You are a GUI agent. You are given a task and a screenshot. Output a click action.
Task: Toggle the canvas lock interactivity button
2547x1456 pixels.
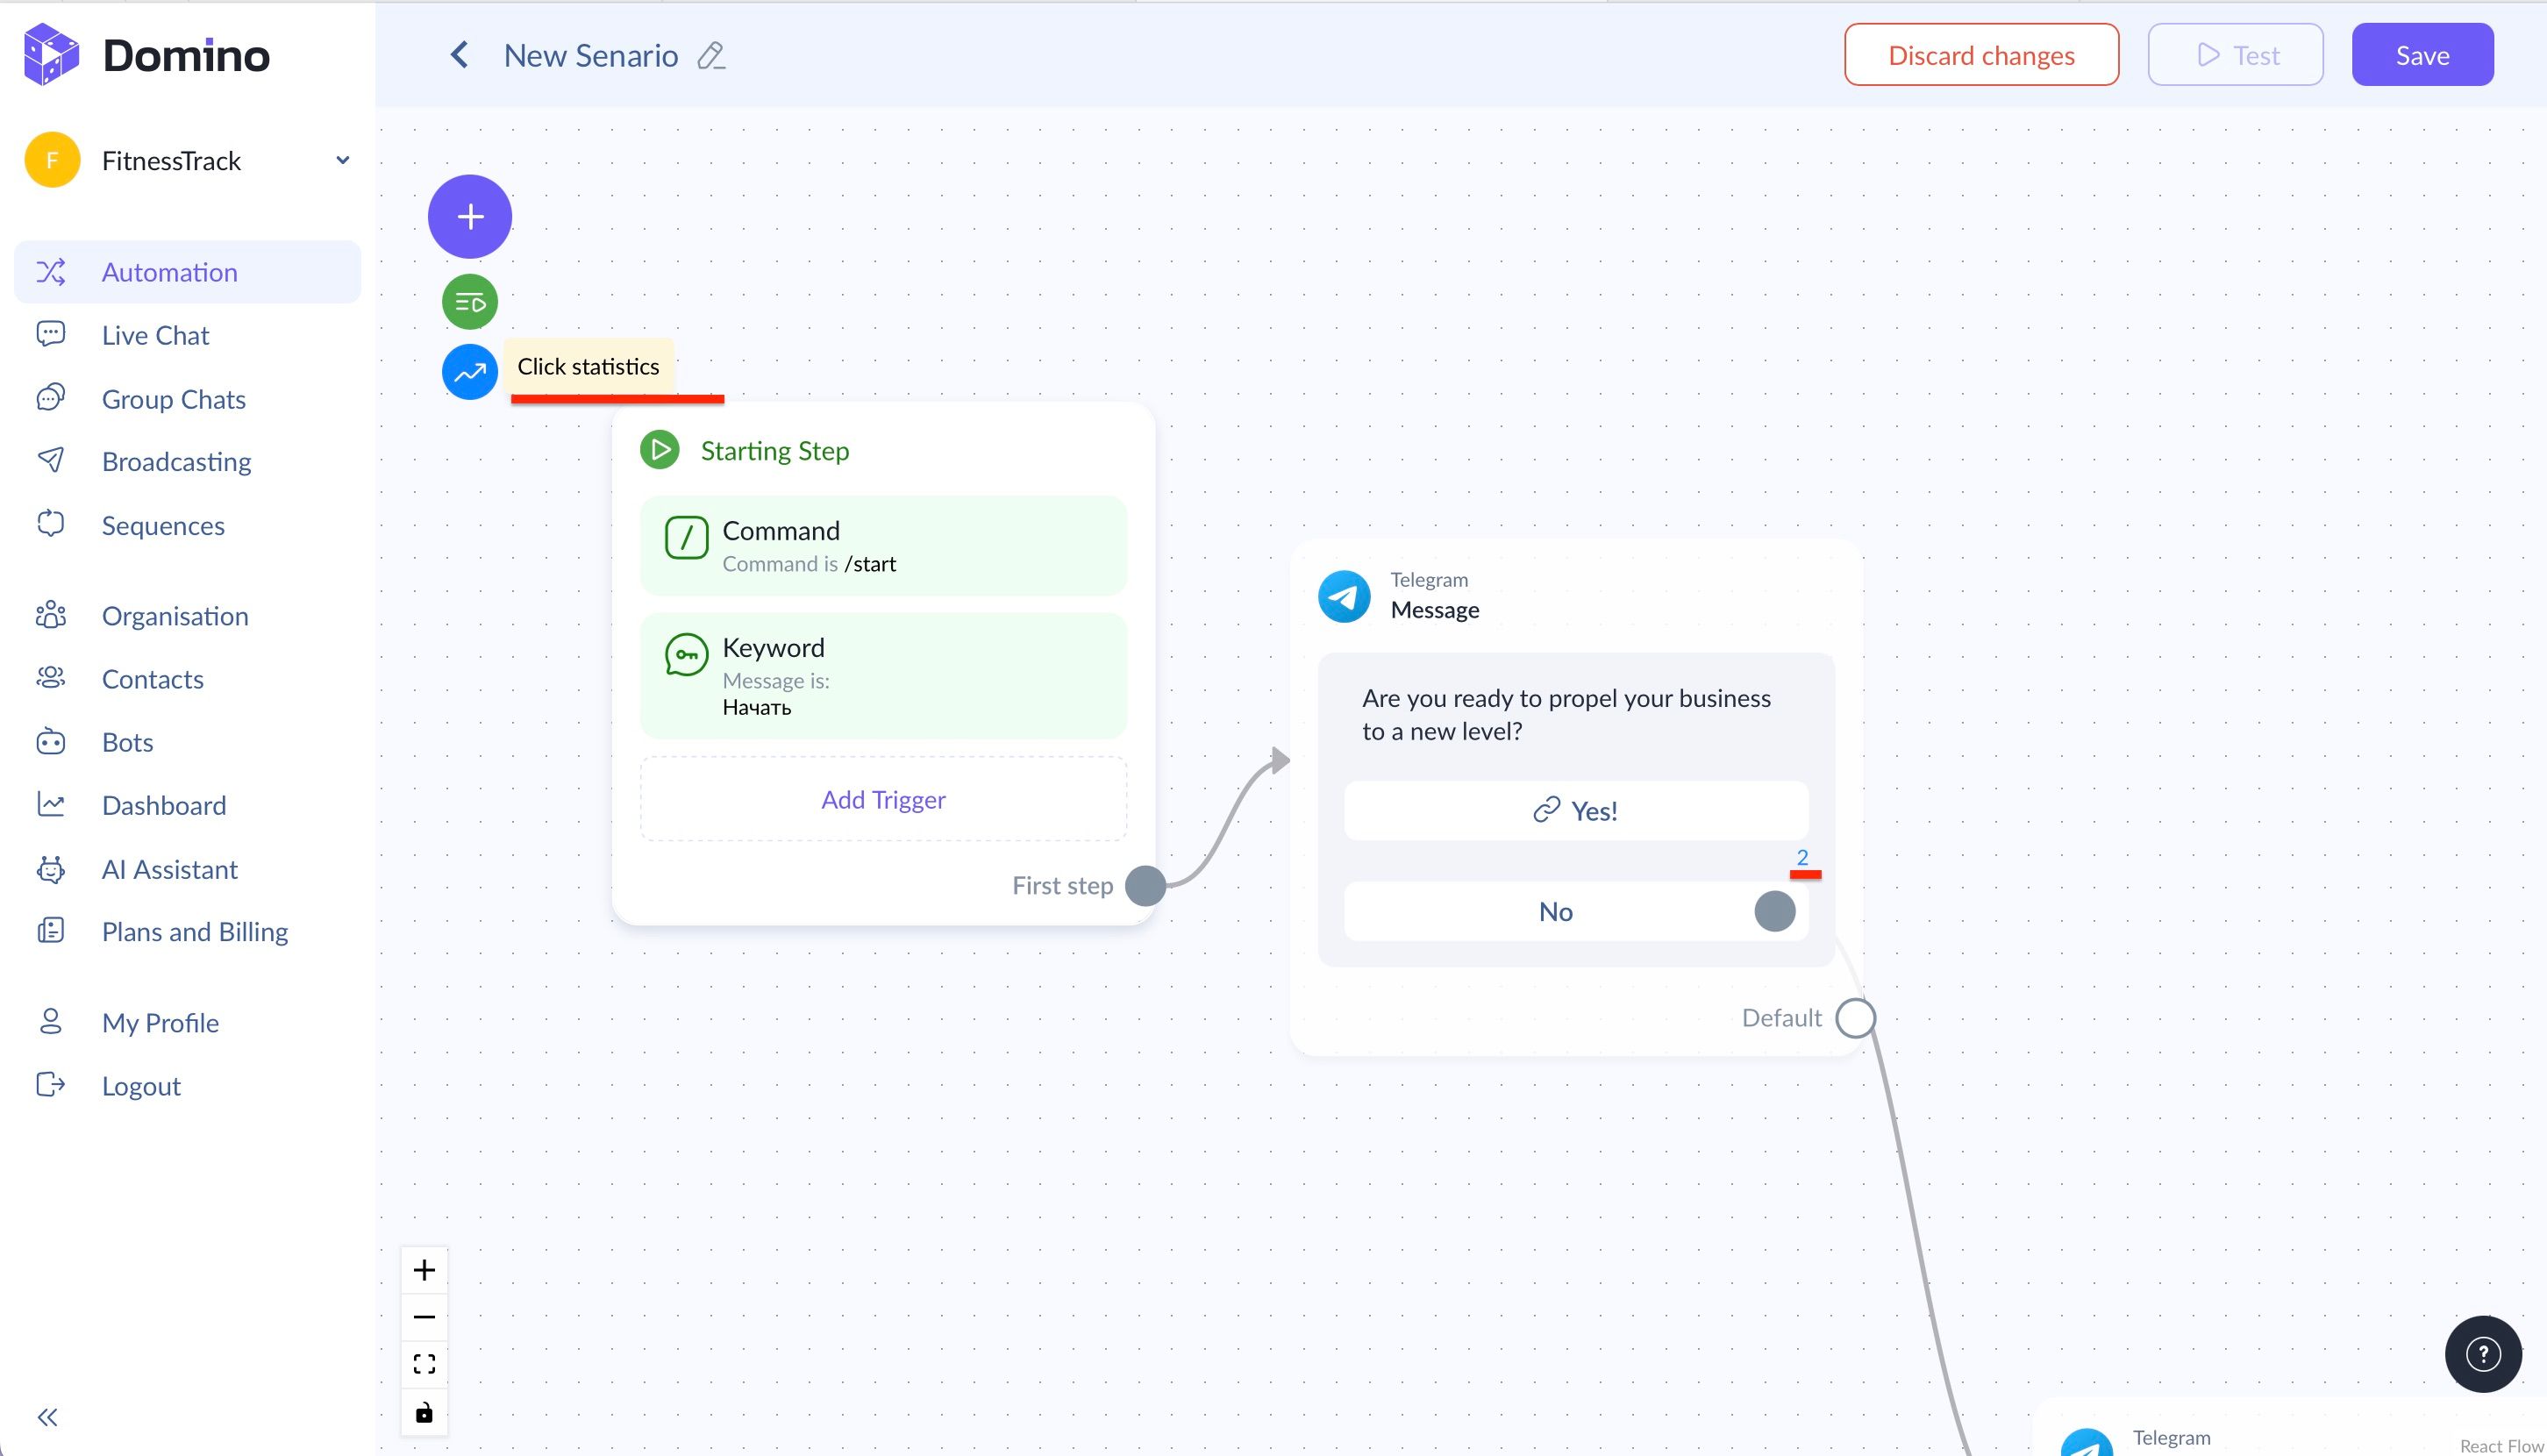(424, 1412)
